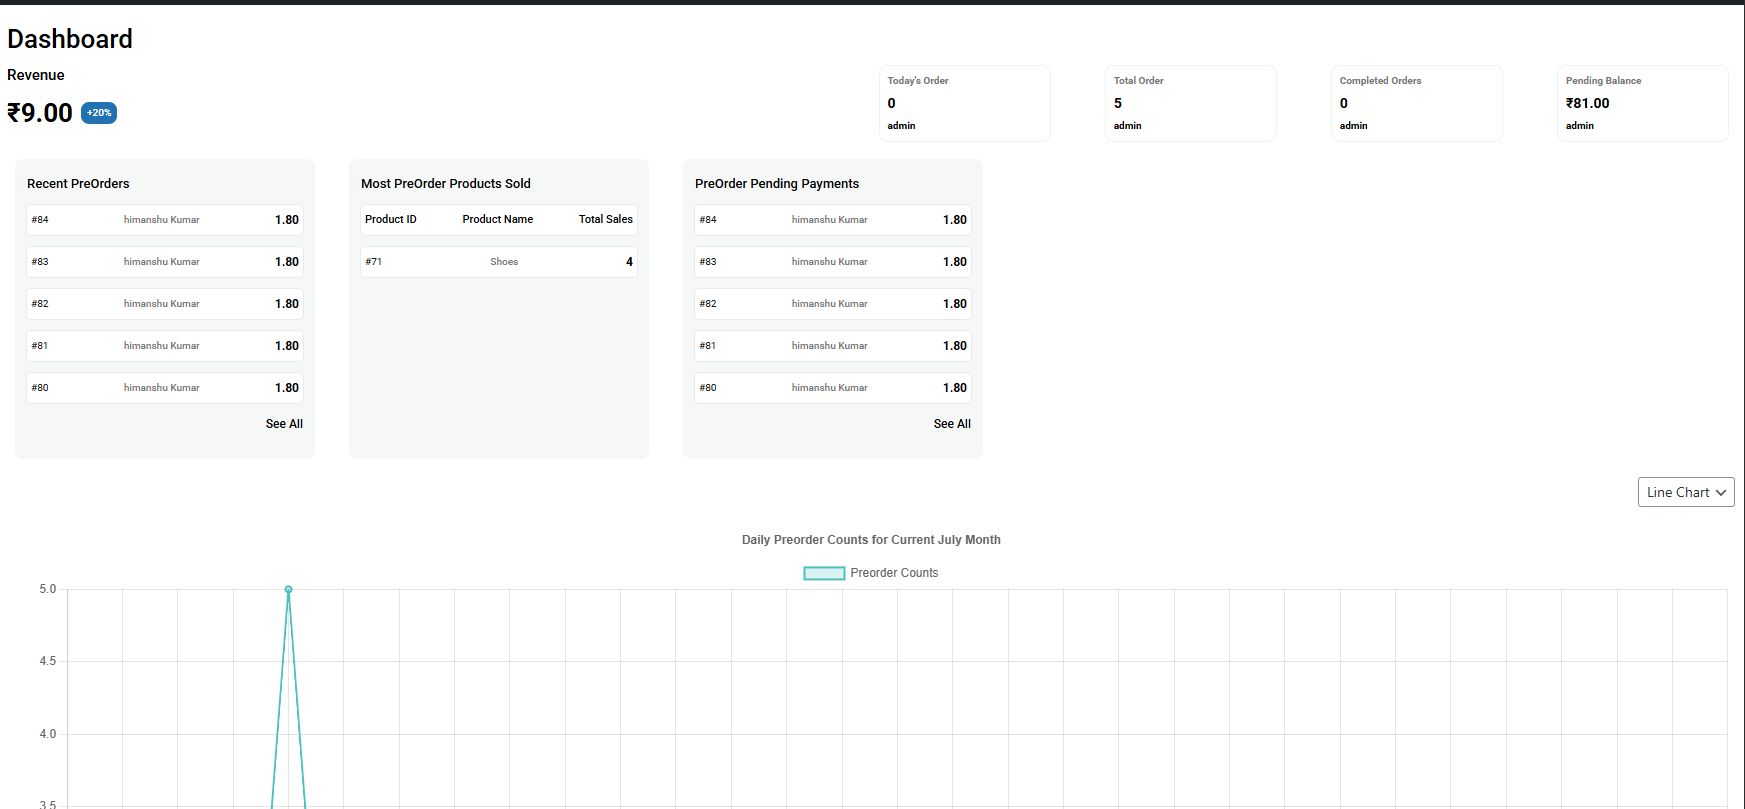Open recent preorder #82 row
This screenshot has width=1745, height=809.
pos(165,304)
